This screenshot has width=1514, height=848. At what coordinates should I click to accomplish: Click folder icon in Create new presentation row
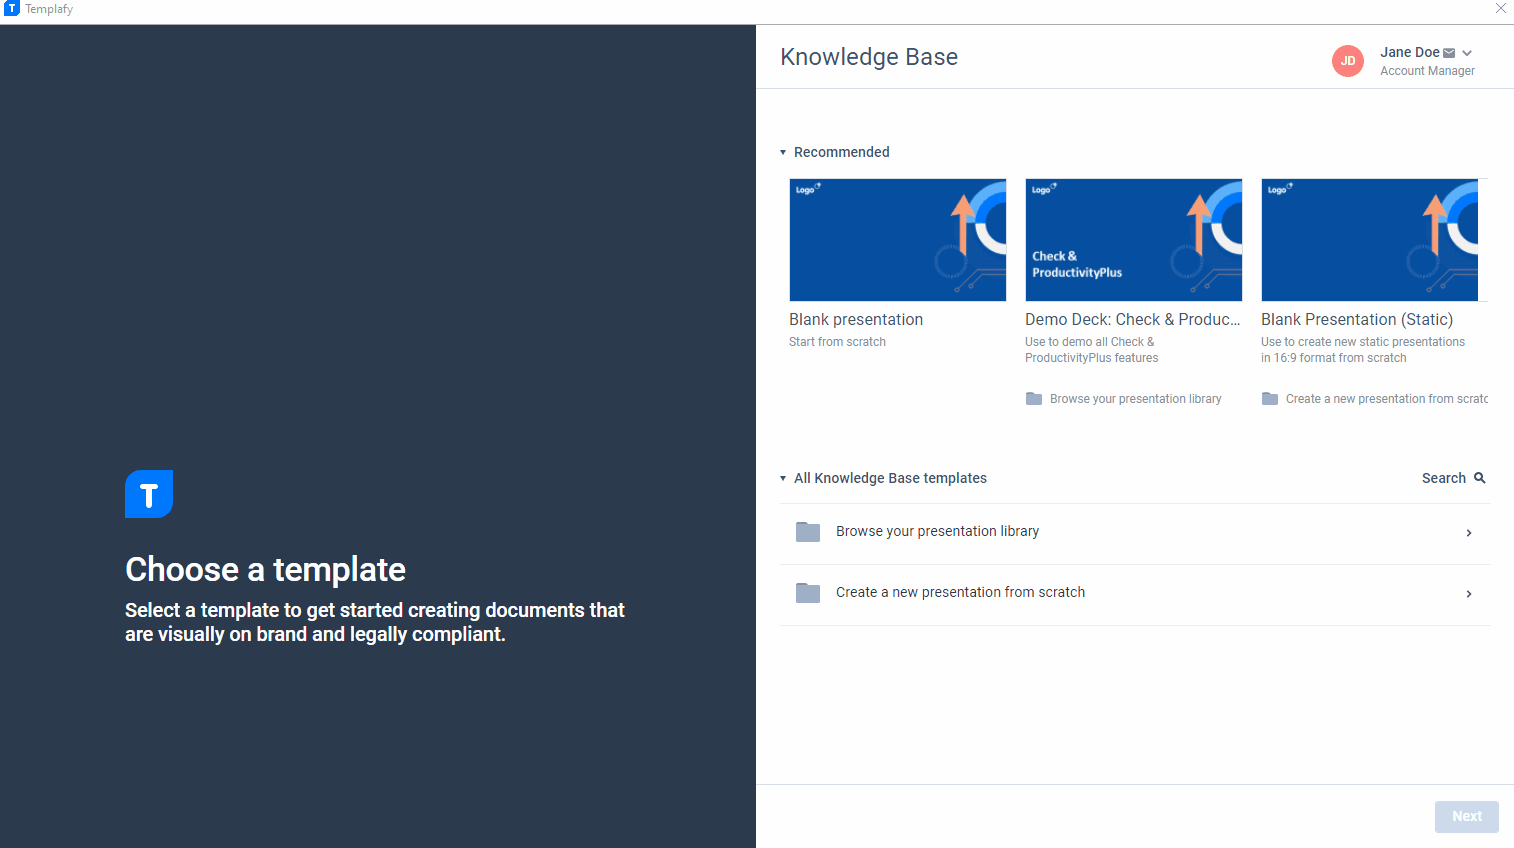coord(808,593)
